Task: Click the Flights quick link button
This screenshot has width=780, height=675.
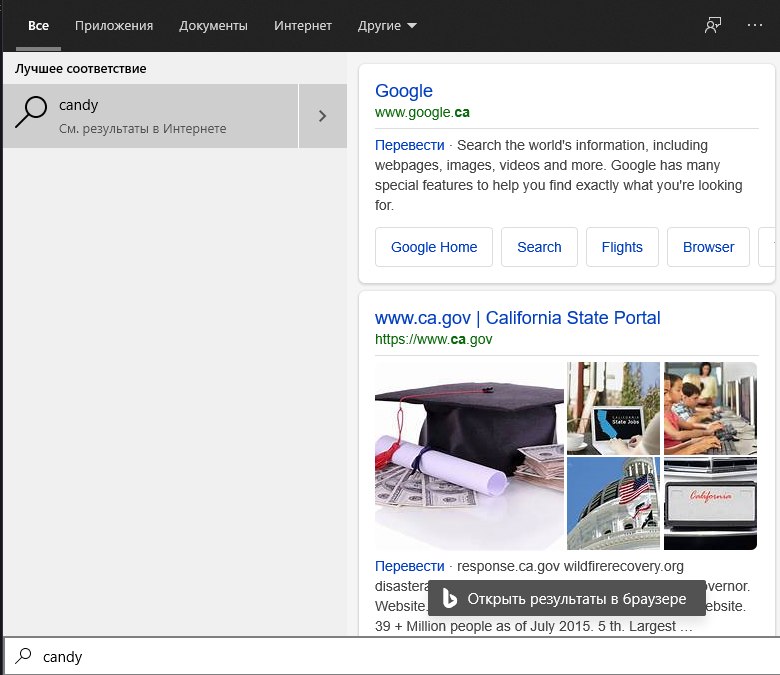Action: coord(622,247)
